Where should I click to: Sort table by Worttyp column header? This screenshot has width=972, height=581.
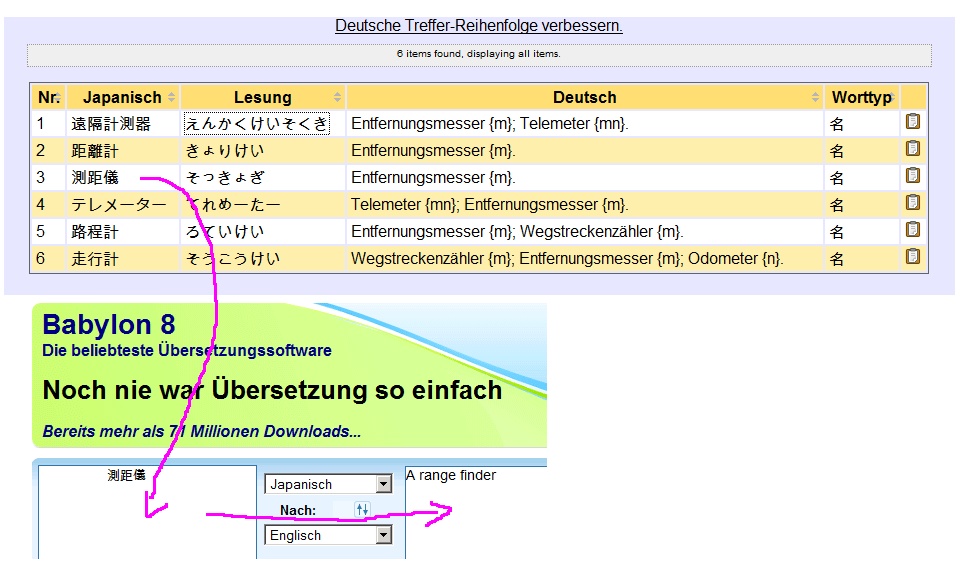[x=862, y=97]
